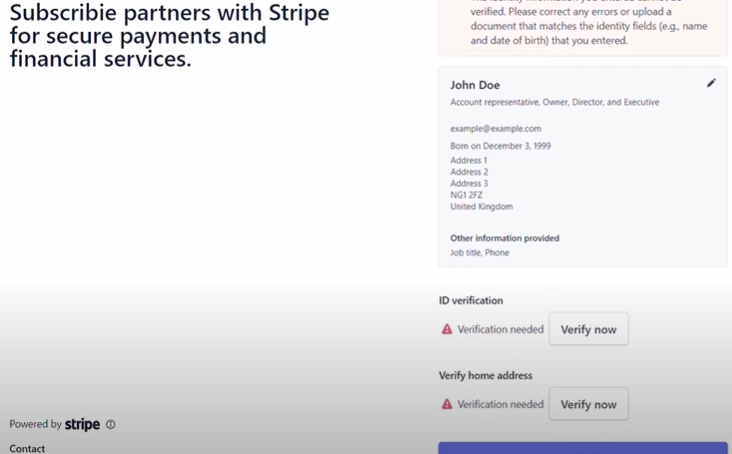Screen dimensions: 732x454
Task: Click the home address red warning triangle
Action: tap(447, 404)
